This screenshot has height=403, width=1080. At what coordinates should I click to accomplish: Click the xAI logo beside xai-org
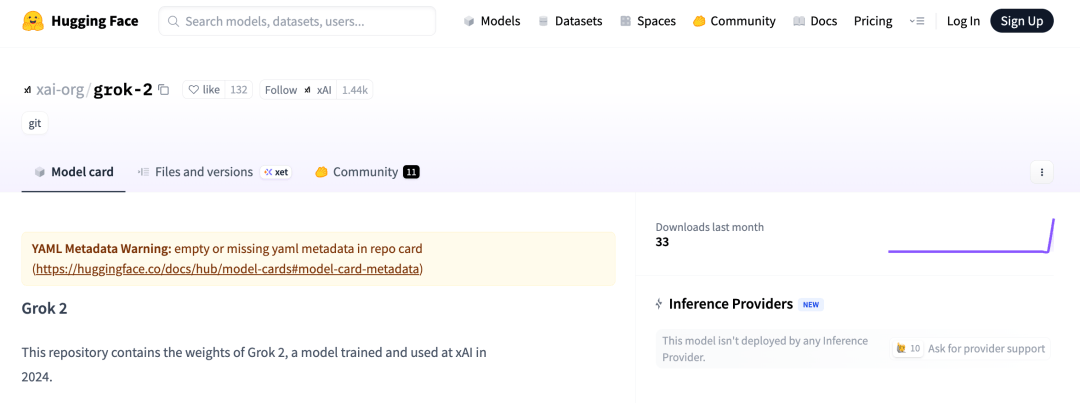[28, 90]
